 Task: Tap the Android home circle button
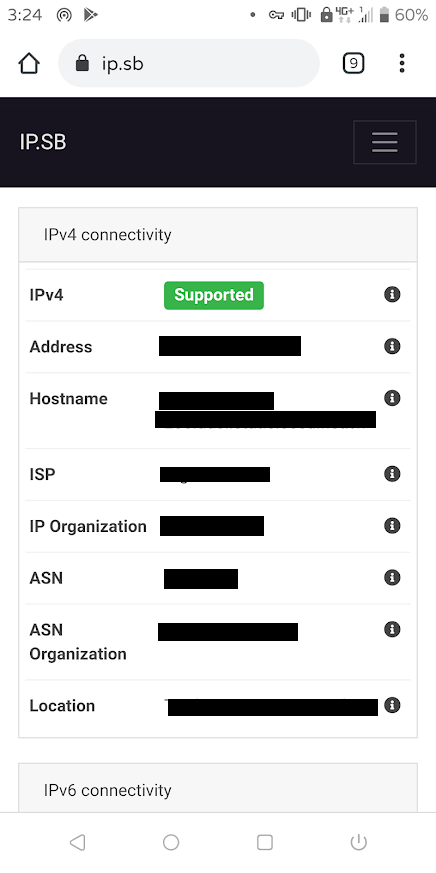pyautogui.click(x=171, y=842)
